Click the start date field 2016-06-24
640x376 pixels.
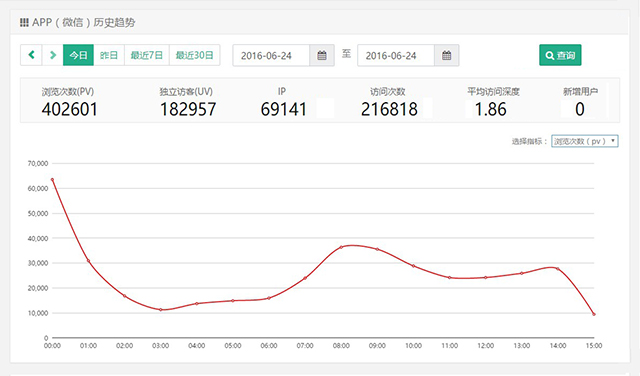pos(271,56)
